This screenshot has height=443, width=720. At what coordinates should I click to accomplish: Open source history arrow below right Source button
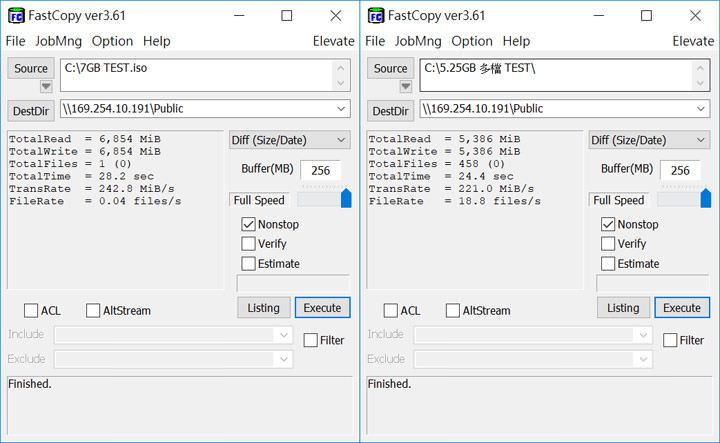tap(406, 87)
